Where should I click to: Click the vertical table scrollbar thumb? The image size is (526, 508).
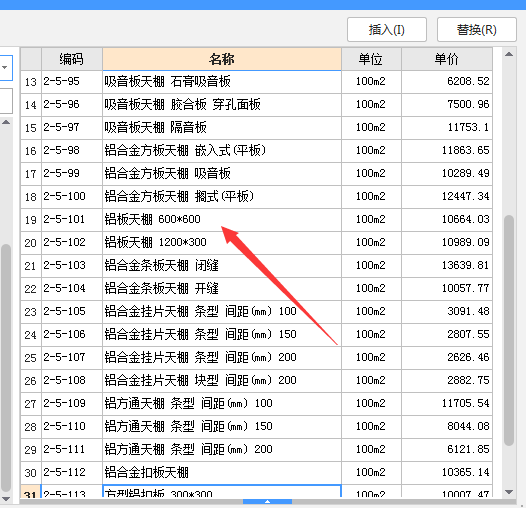pyautogui.click(x=509, y=331)
